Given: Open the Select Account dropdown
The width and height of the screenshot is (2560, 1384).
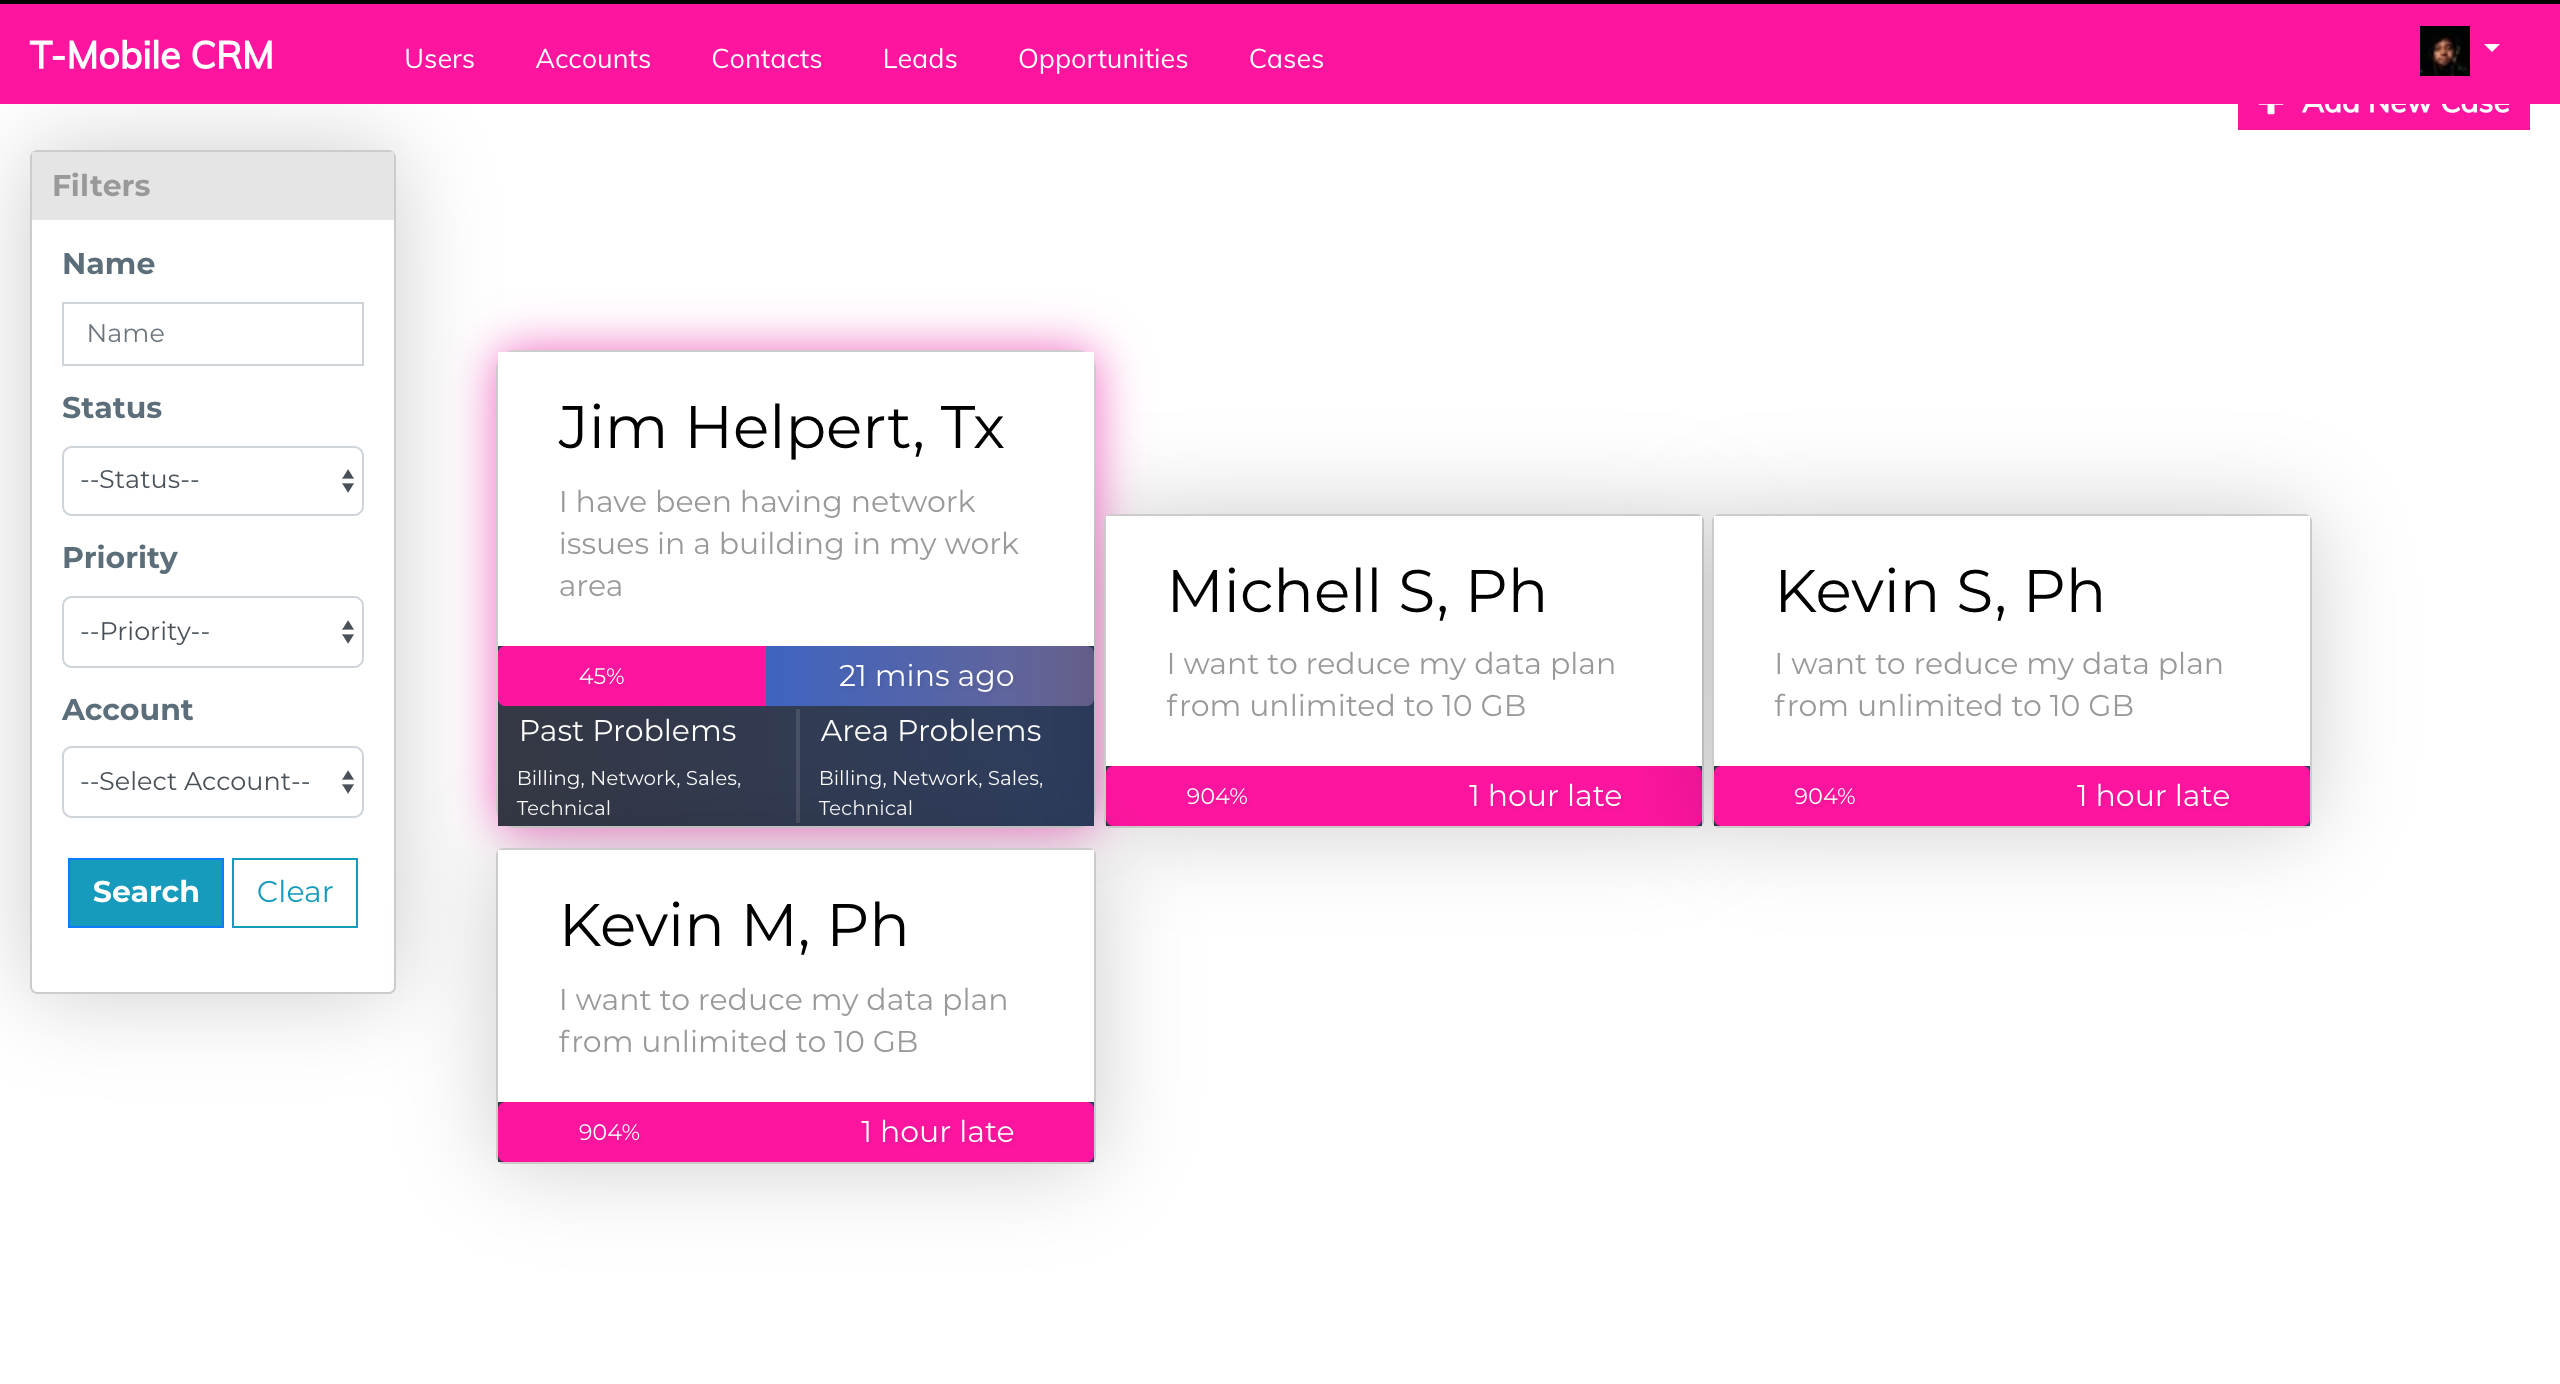Looking at the screenshot, I should tap(213, 782).
